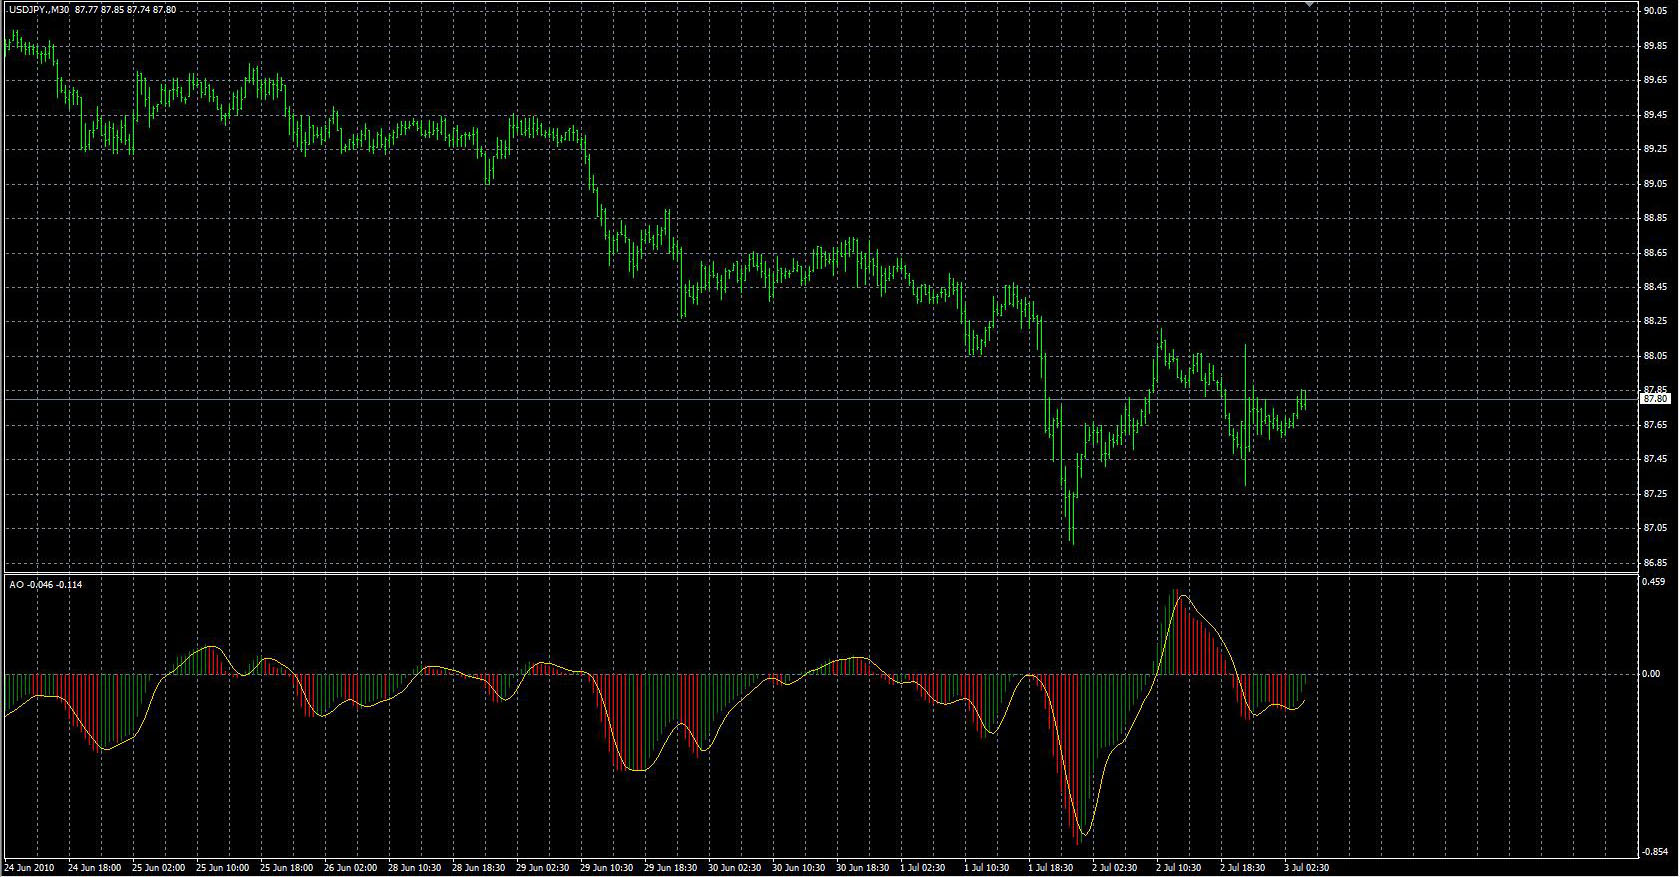Click the 2 Jul 10:30 time label
The image size is (1680, 877).
pos(1180,868)
